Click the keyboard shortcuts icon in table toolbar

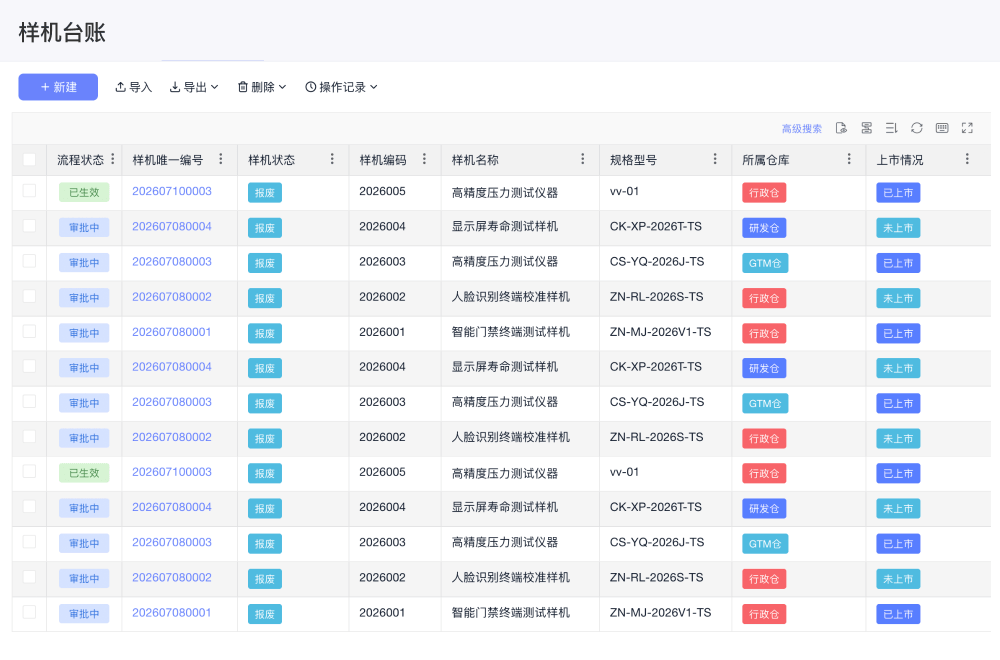coord(942,128)
